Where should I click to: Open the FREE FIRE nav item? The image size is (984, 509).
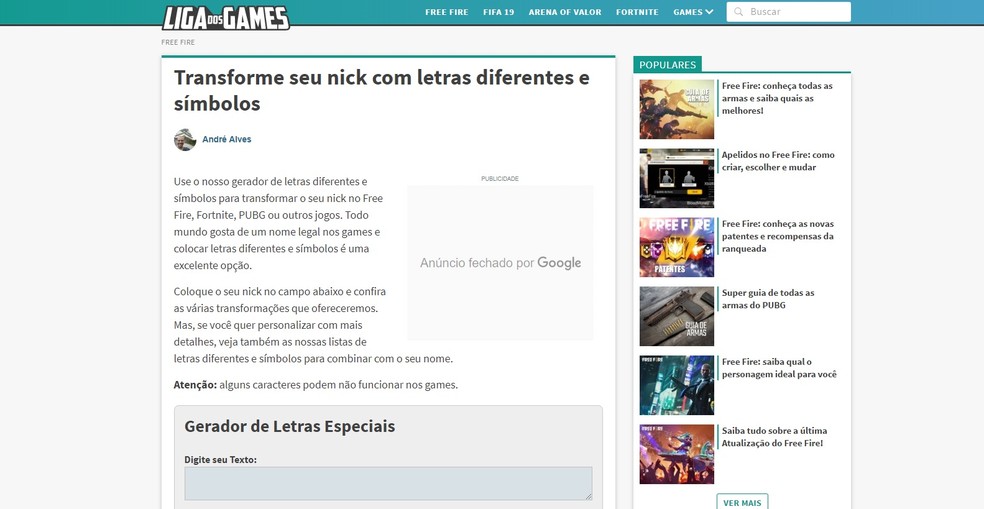click(x=446, y=12)
